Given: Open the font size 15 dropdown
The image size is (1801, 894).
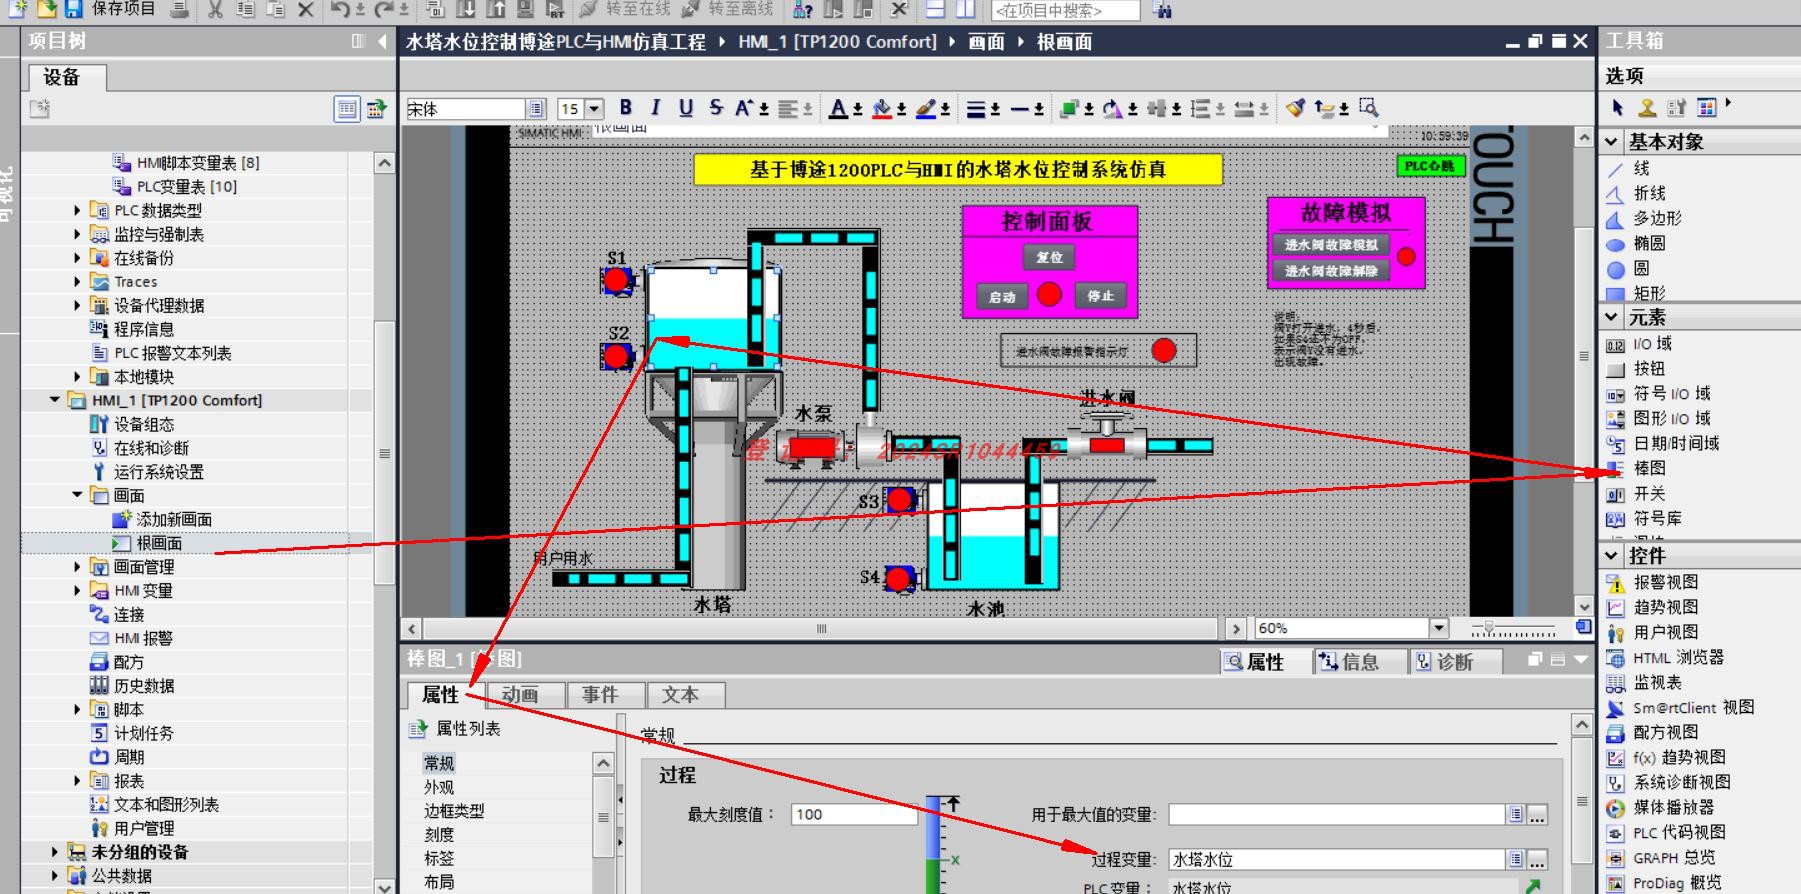Looking at the screenshot, I should pos(595,109).
